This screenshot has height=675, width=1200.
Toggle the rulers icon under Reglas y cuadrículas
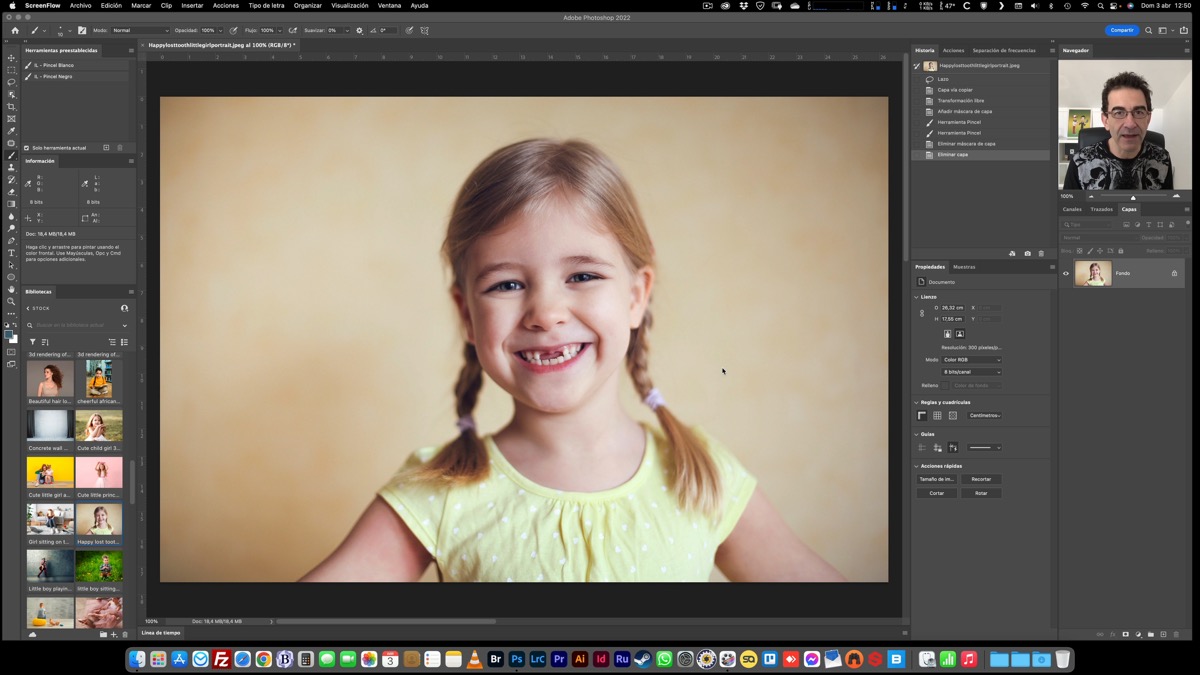[x=922, y=415]
